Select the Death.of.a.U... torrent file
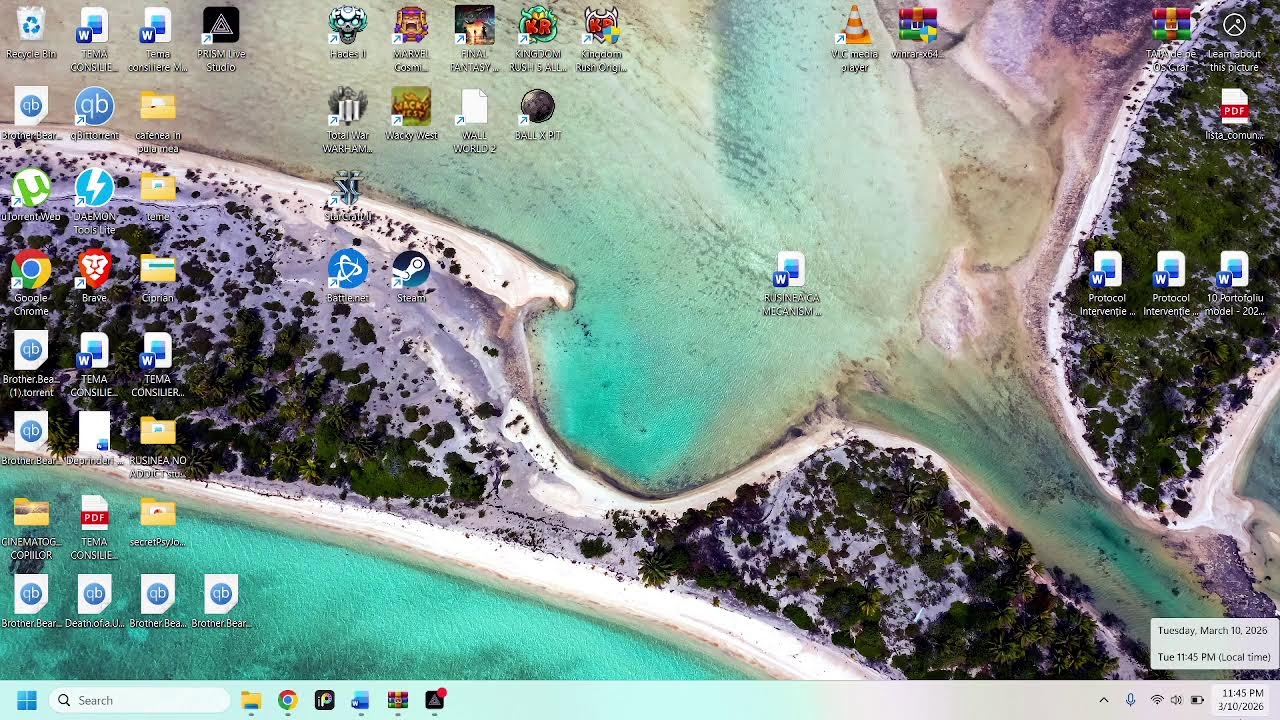The width and height of the screenshot is (1280, 720). [95, 602]
